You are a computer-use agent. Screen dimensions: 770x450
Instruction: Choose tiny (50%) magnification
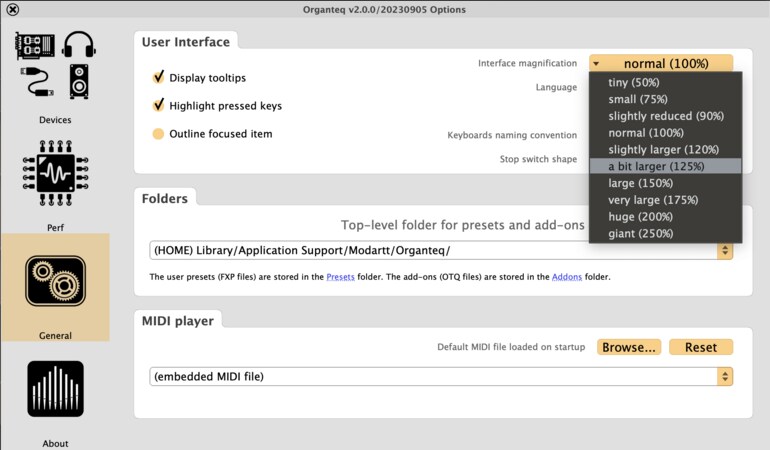pos(665,83)
